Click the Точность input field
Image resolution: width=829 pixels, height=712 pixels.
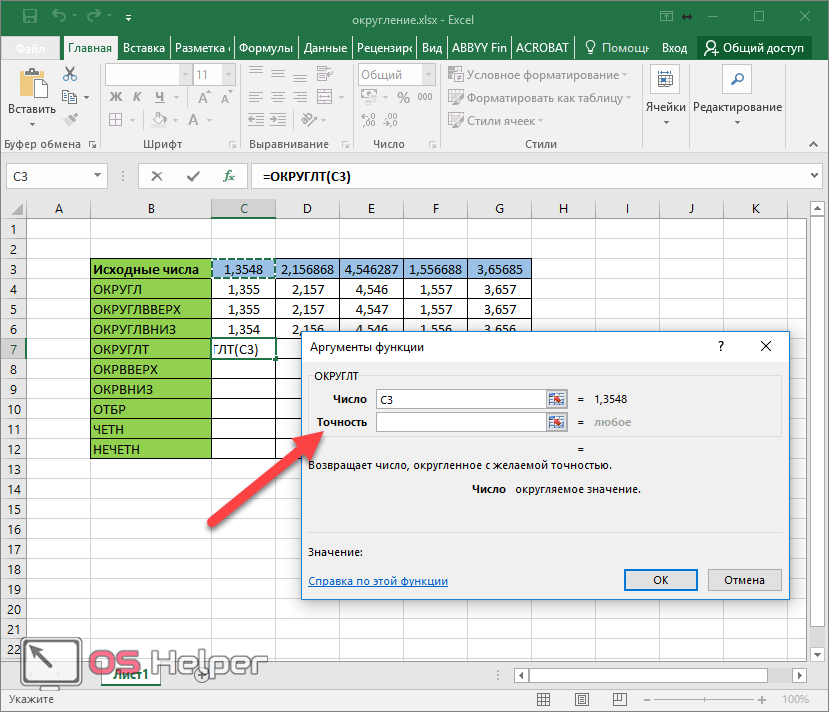(461, 422)
